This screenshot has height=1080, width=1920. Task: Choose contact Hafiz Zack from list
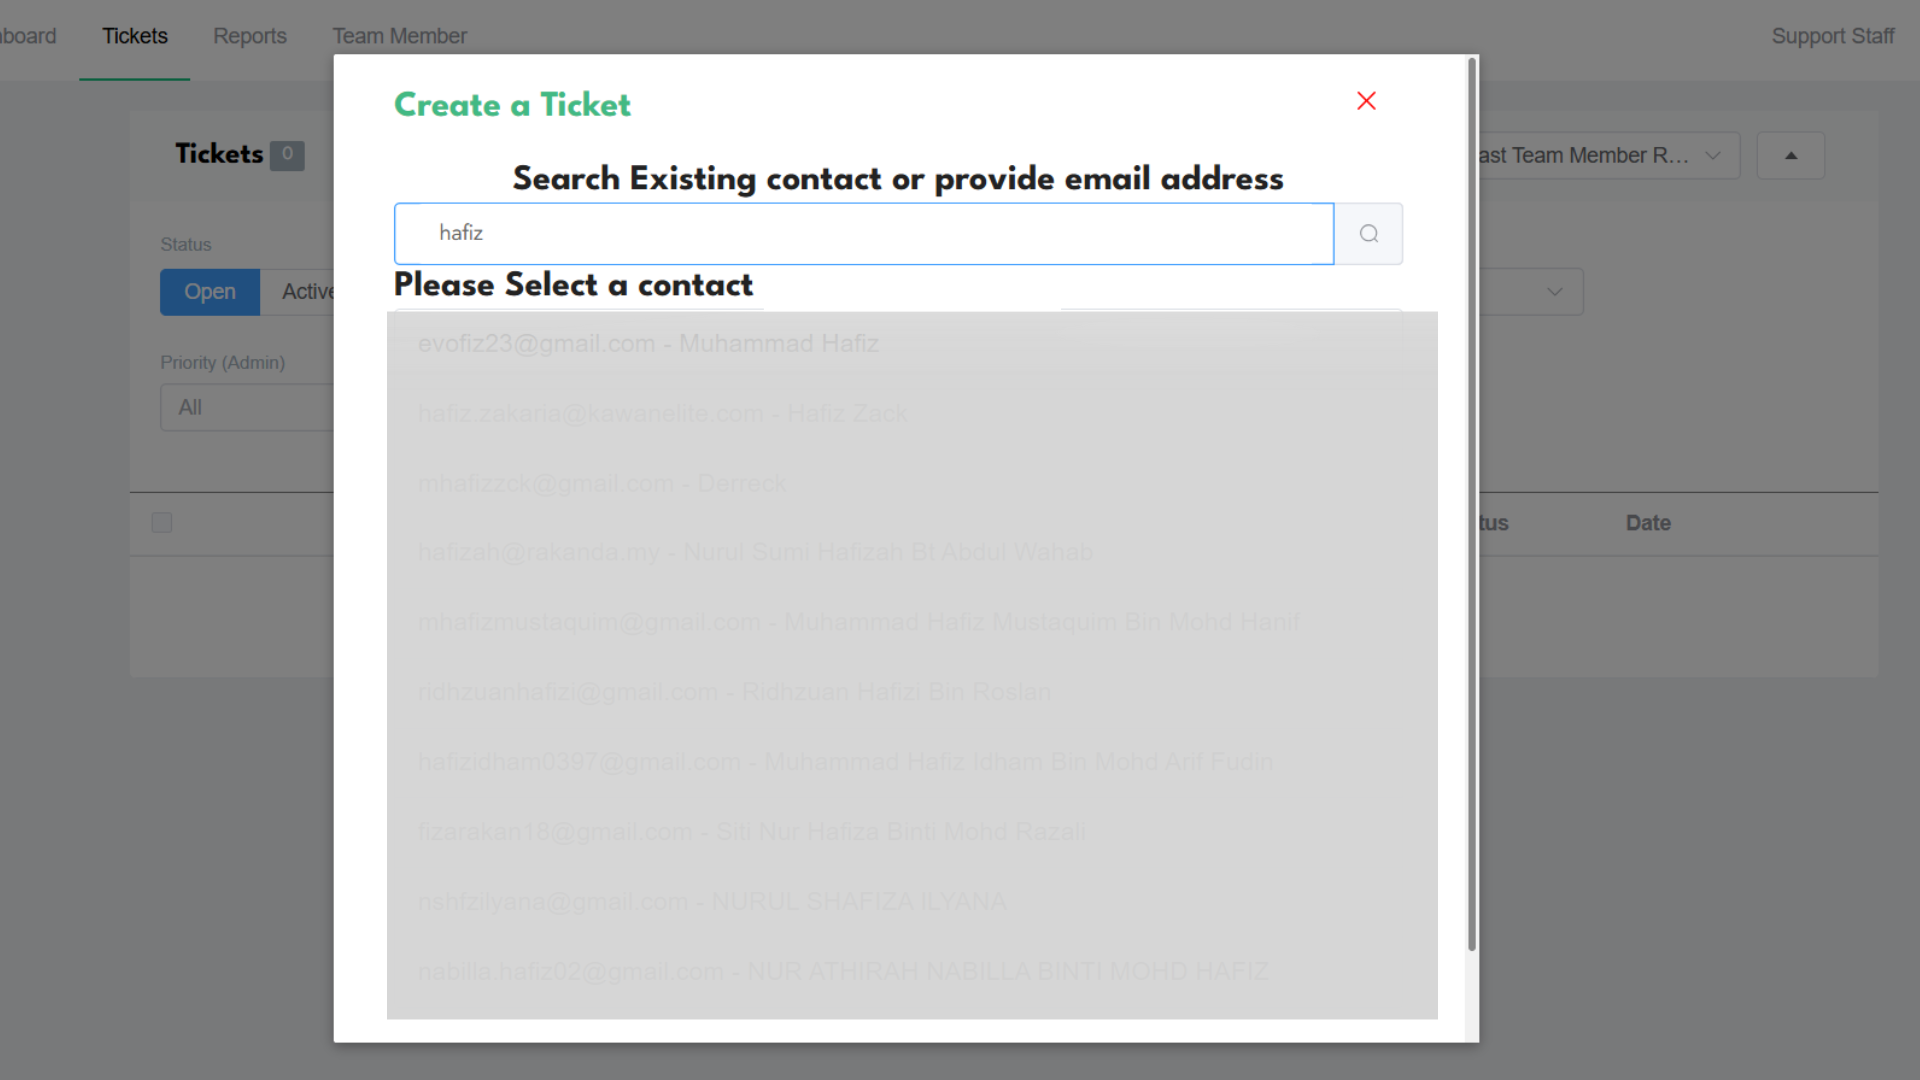tap(662, 414)
